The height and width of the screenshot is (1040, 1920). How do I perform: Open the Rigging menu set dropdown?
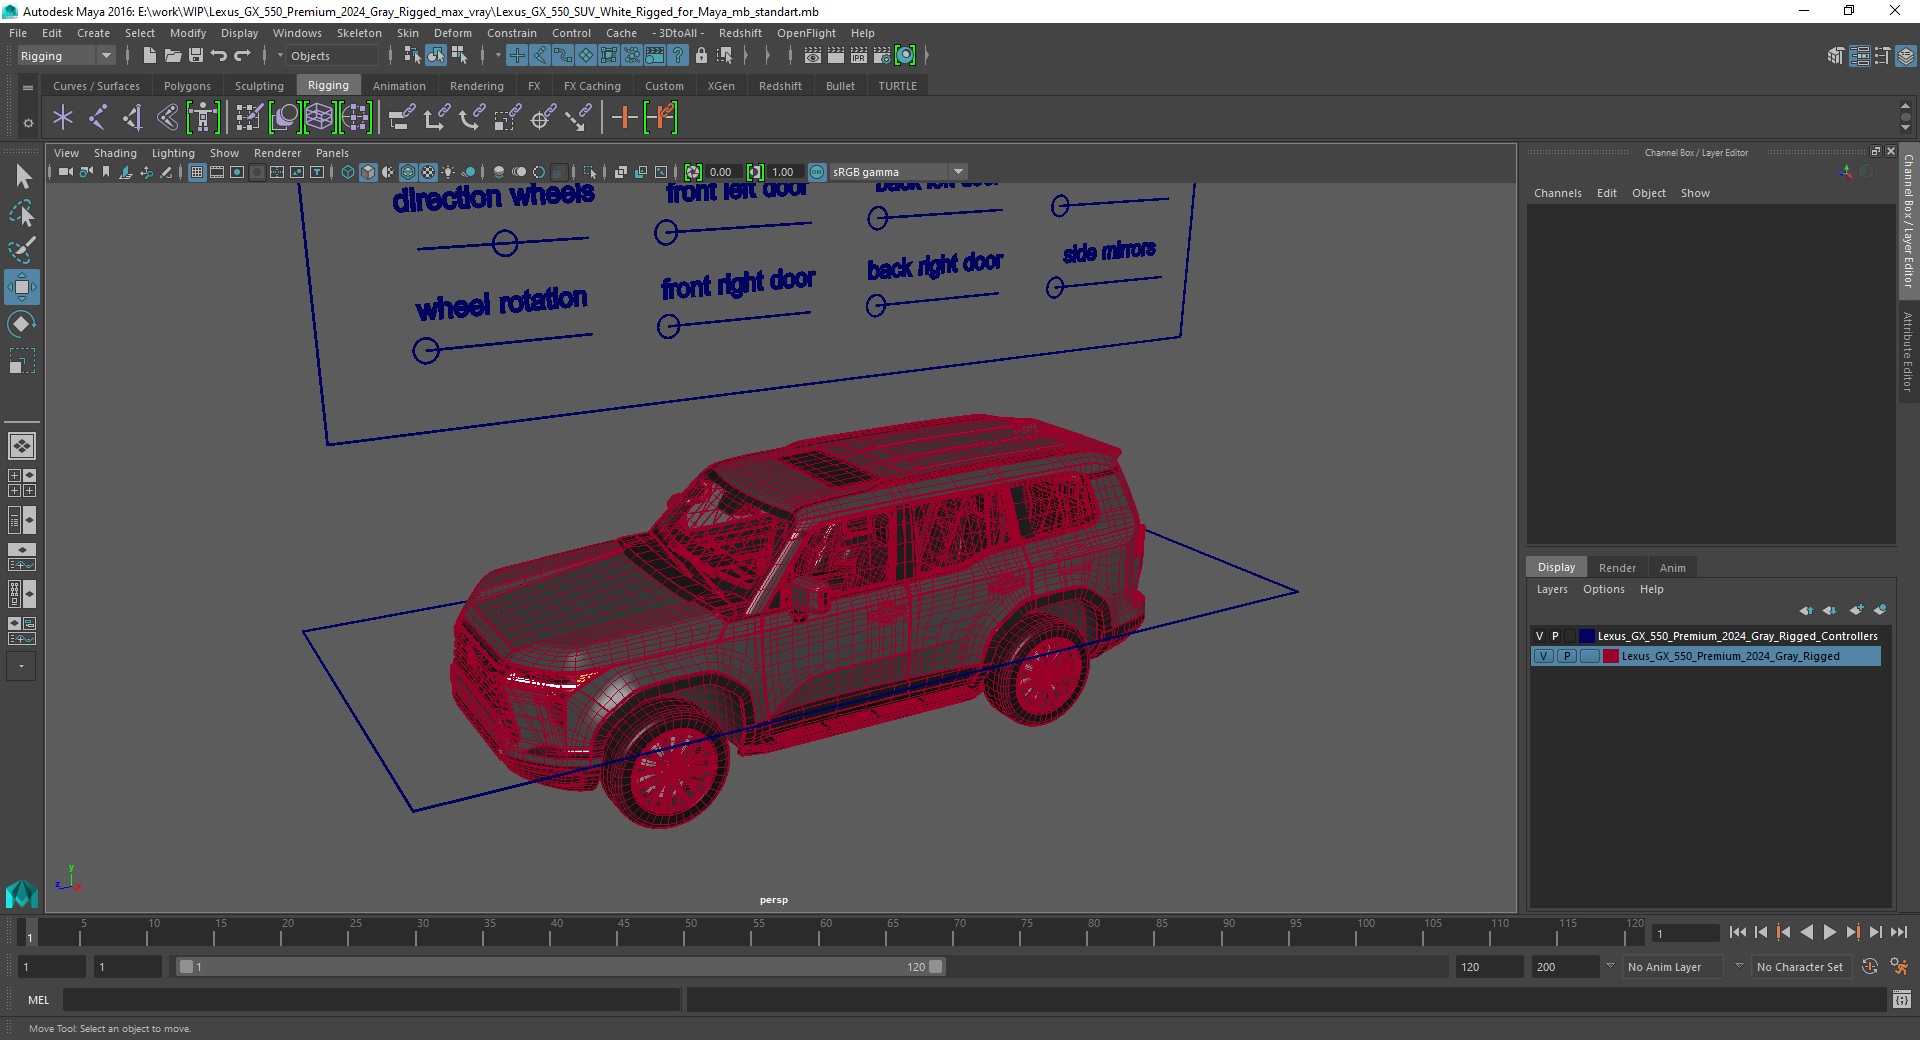tap(66, 56)
